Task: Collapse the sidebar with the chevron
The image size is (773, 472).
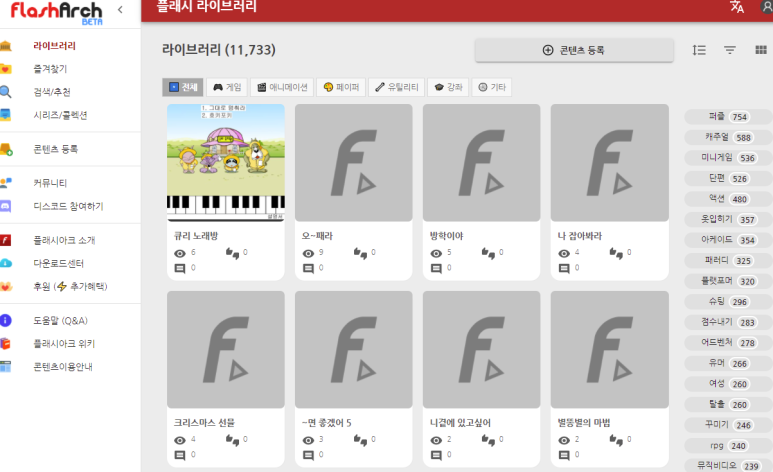Action: point(121,10)
